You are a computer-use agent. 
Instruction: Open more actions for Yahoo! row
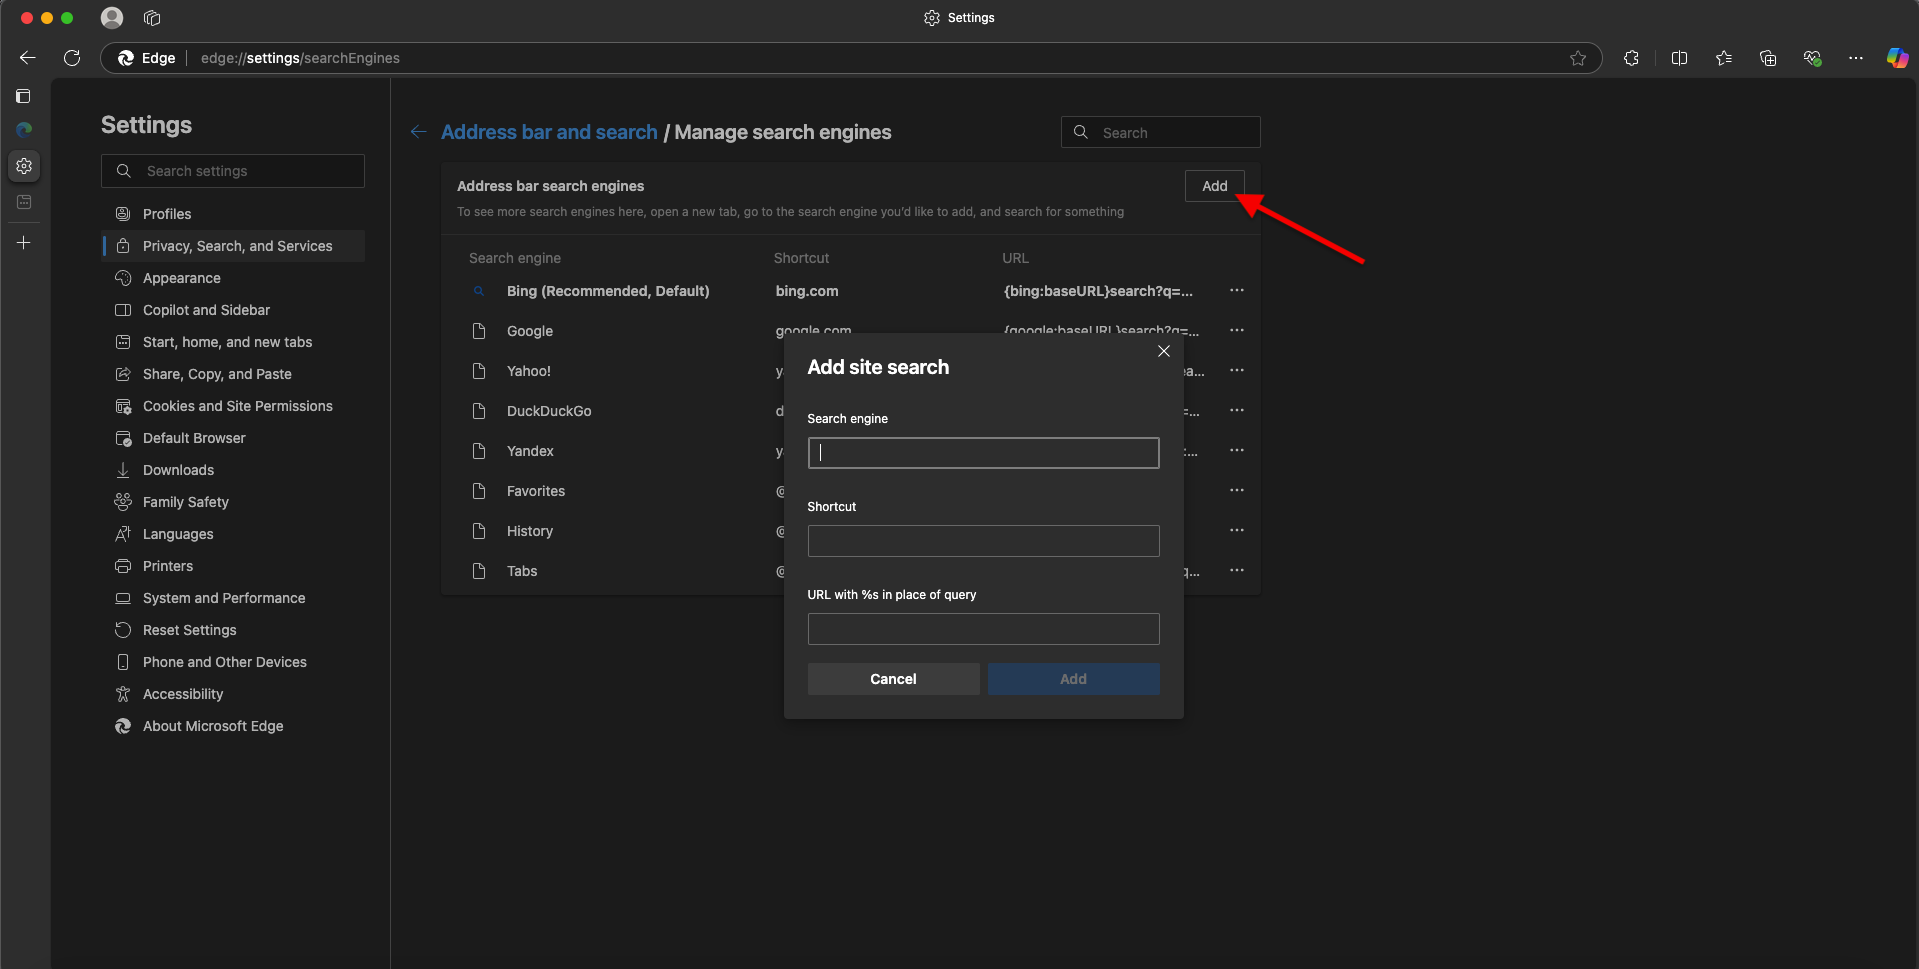pos(1237,370)
